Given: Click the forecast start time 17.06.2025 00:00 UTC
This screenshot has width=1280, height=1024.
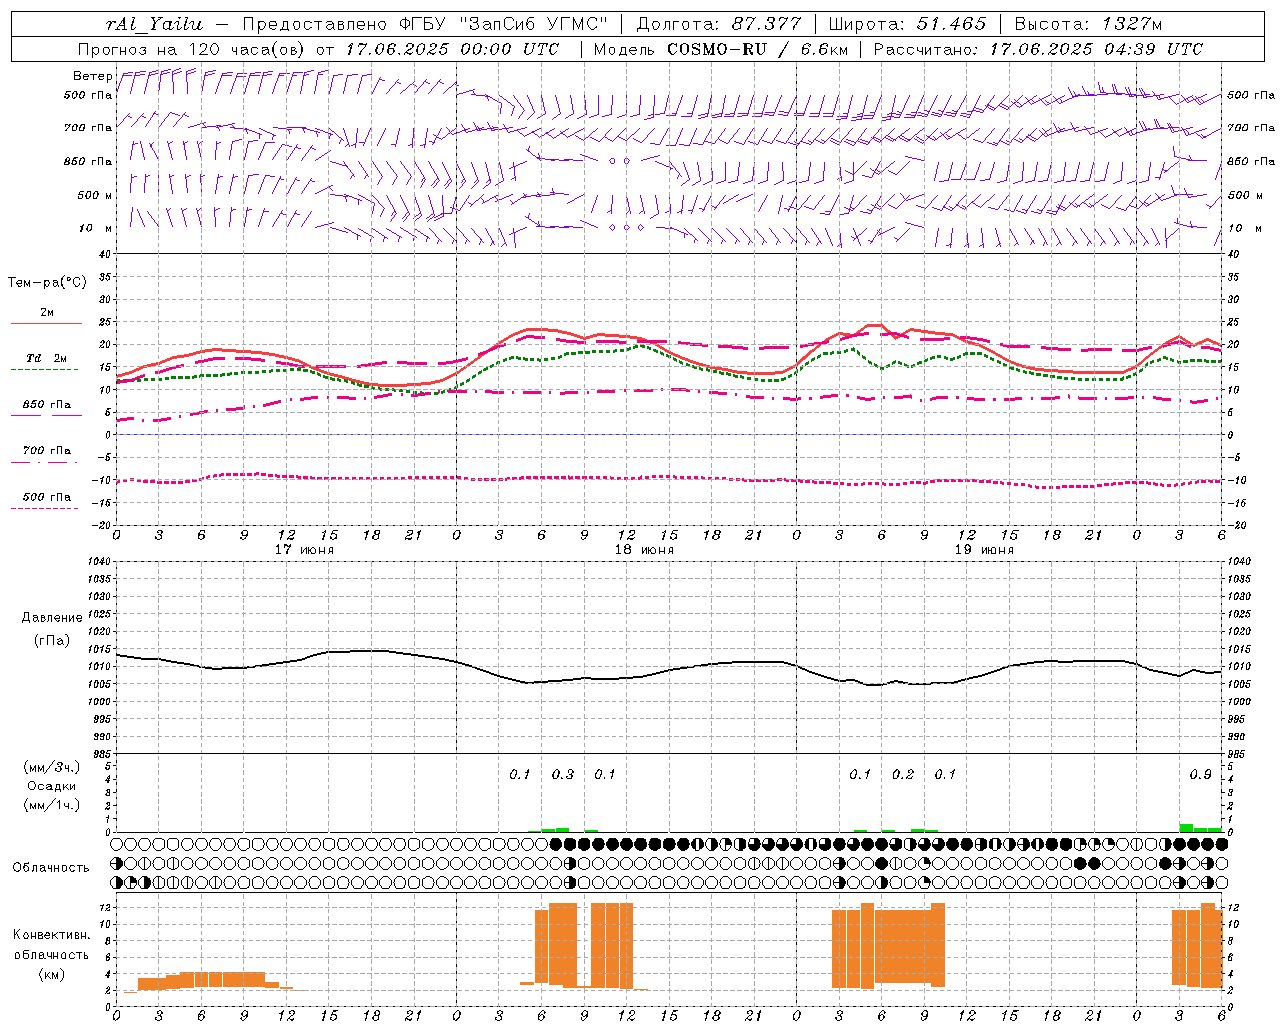Looking at the screenshot, I should 452,49.
